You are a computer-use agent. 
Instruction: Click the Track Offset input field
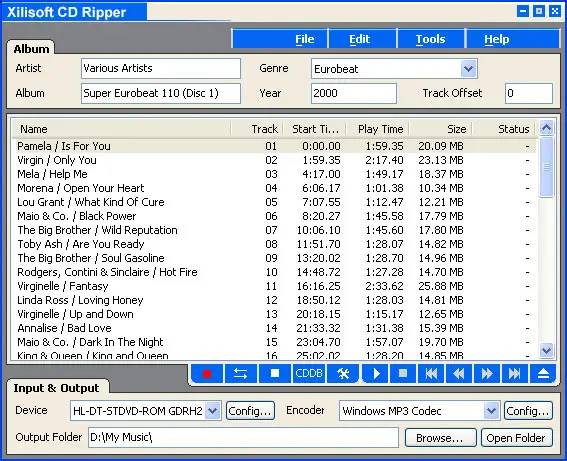[529, 93]
